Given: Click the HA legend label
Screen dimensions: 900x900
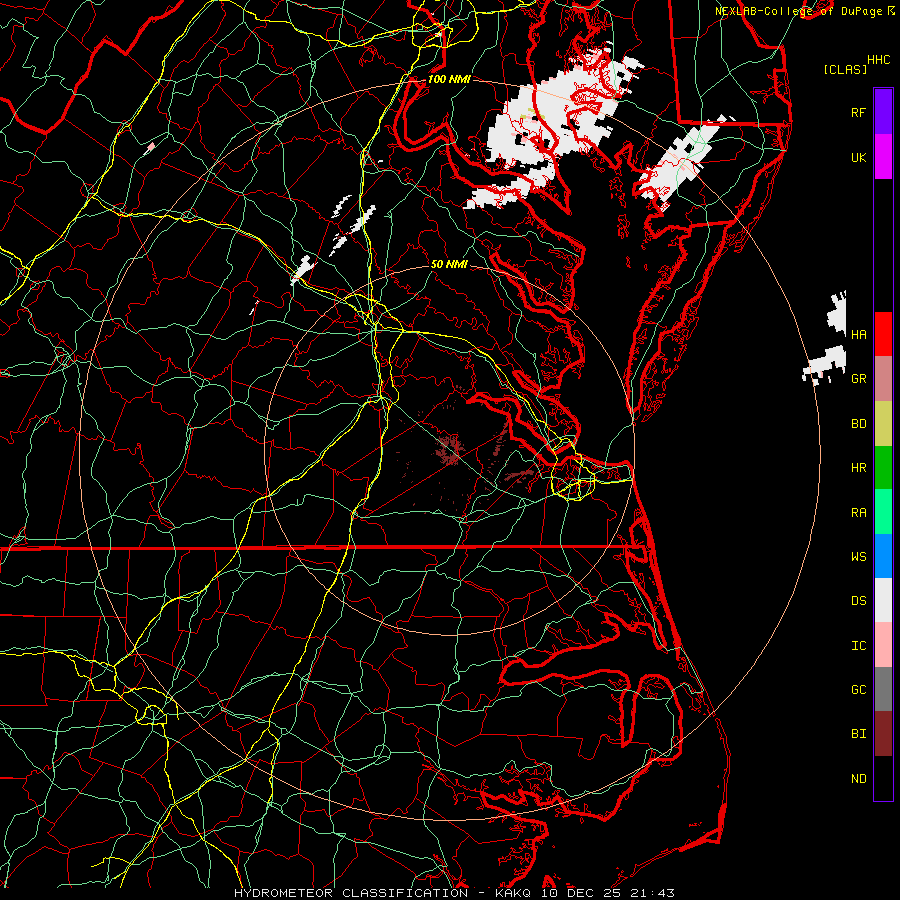Looking at the screenshot, I should tap(859, 334).
